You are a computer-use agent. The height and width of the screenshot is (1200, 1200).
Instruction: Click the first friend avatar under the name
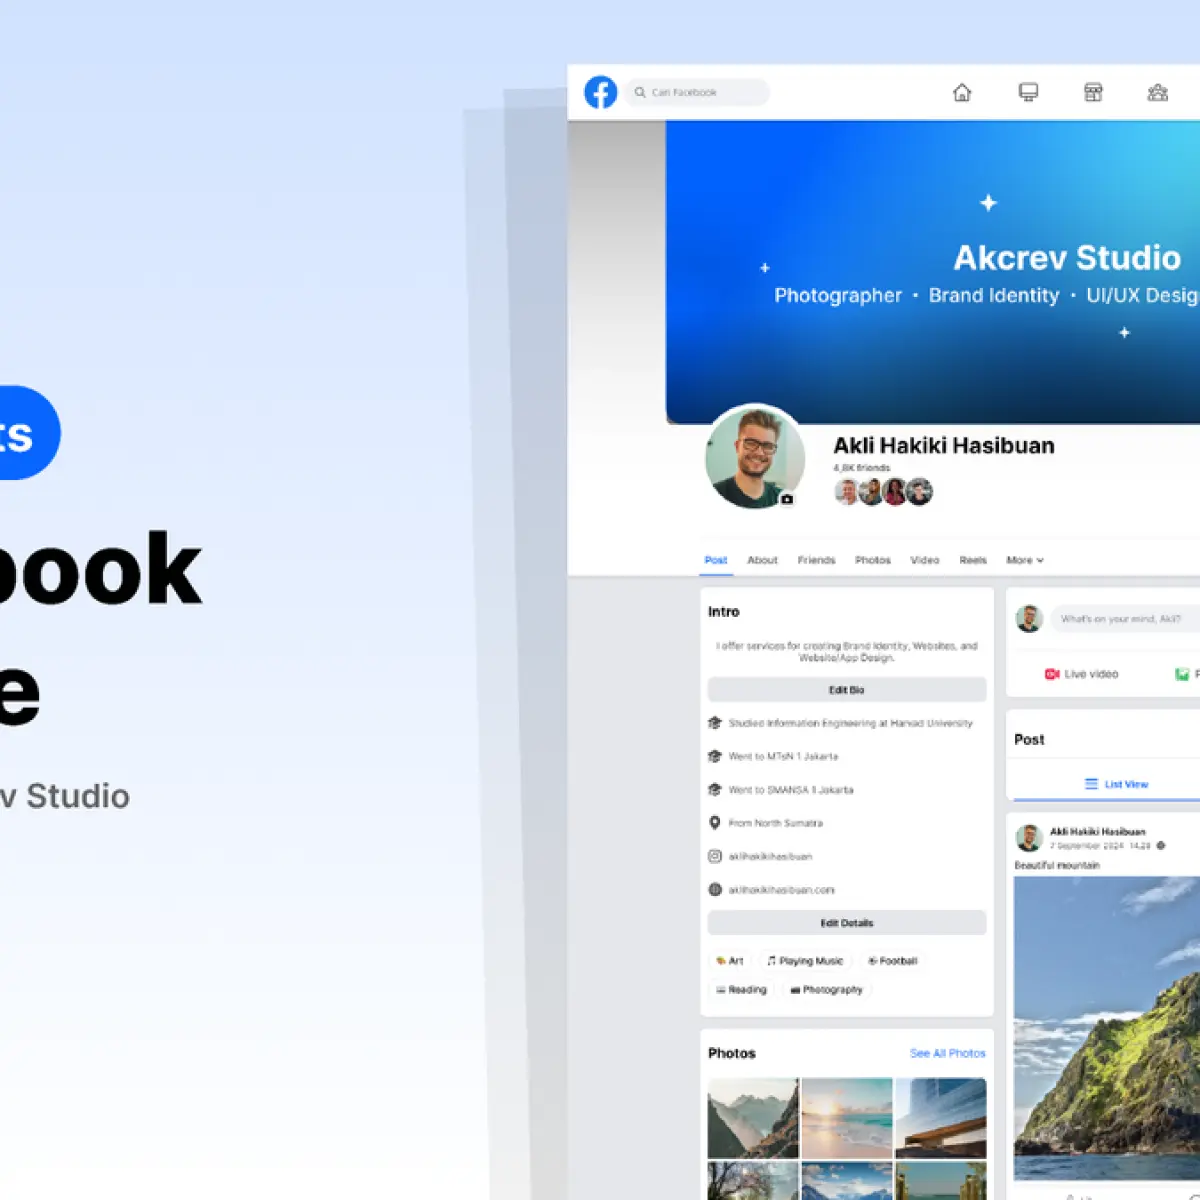(x=848, y=492)
